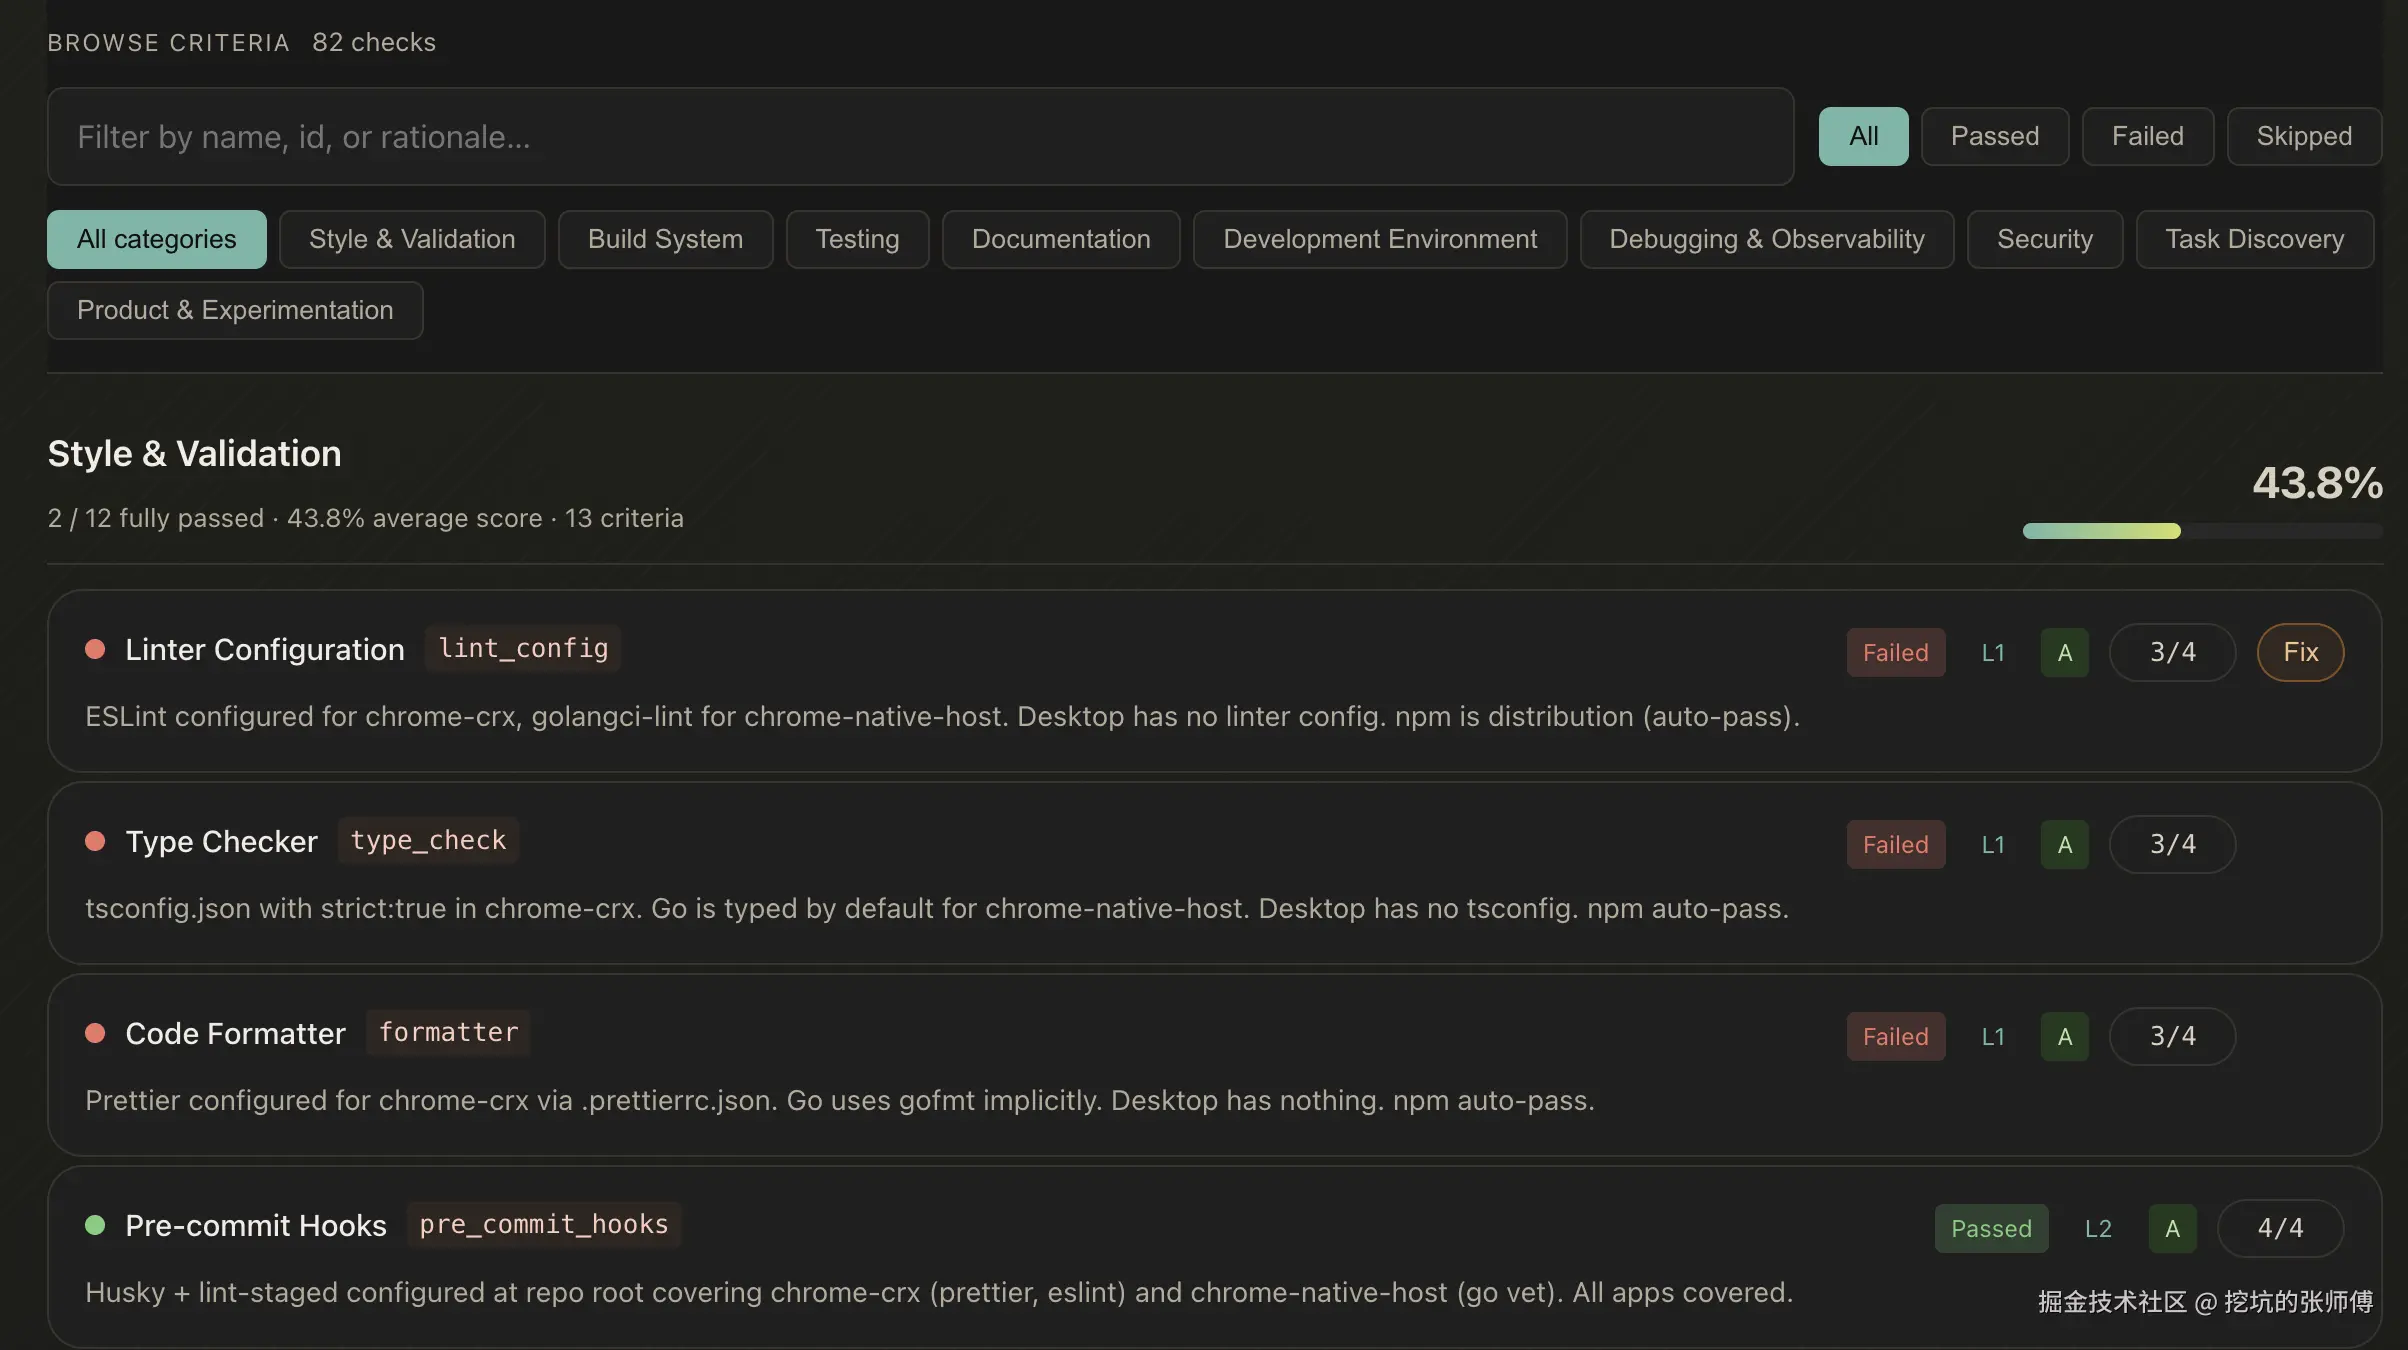Filter by Product & Experimentation category
Screen dimensions: 2408x1350
pyautogui.click(x=235, y=310)
